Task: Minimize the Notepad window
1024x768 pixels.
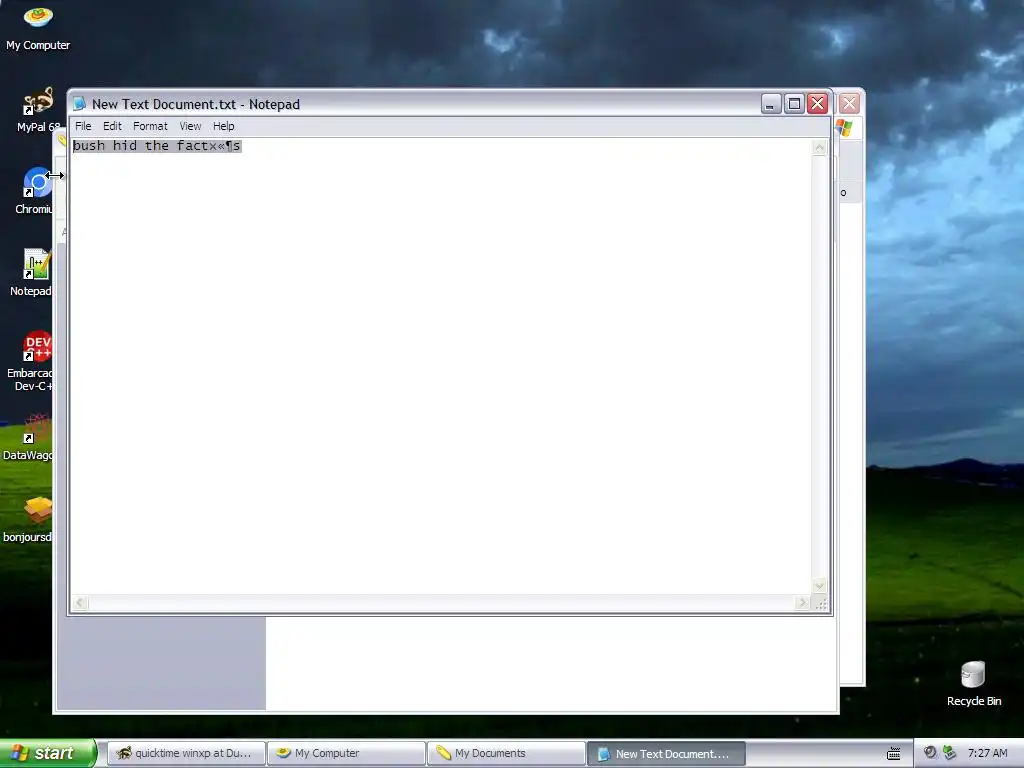Action: [771, 104]
